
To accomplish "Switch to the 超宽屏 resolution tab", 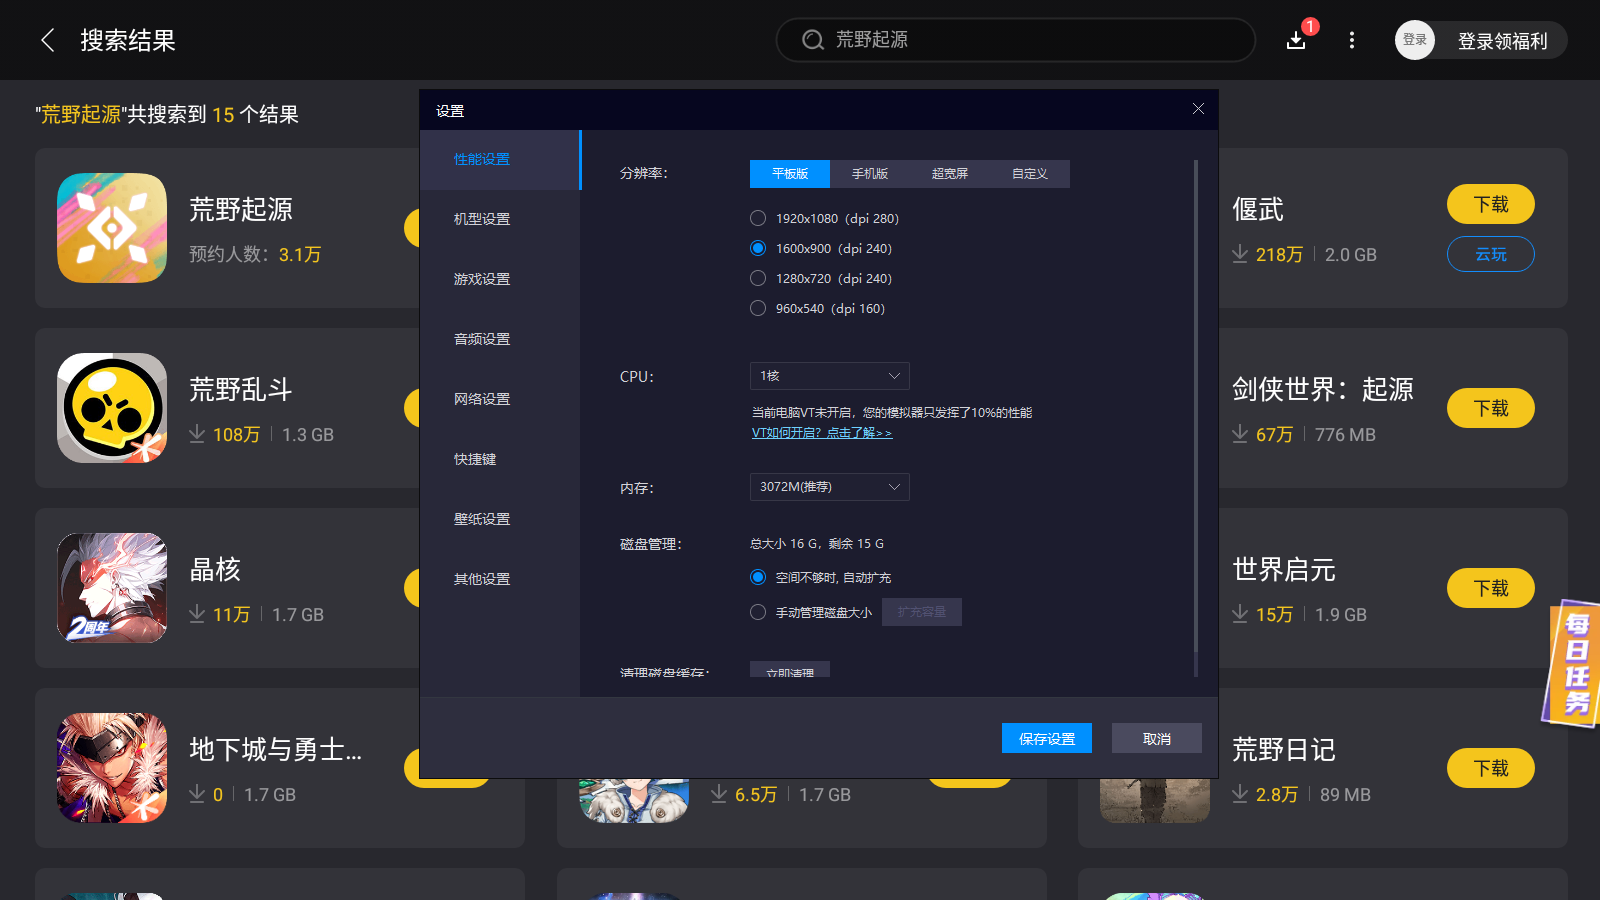I will pos(950,174).
